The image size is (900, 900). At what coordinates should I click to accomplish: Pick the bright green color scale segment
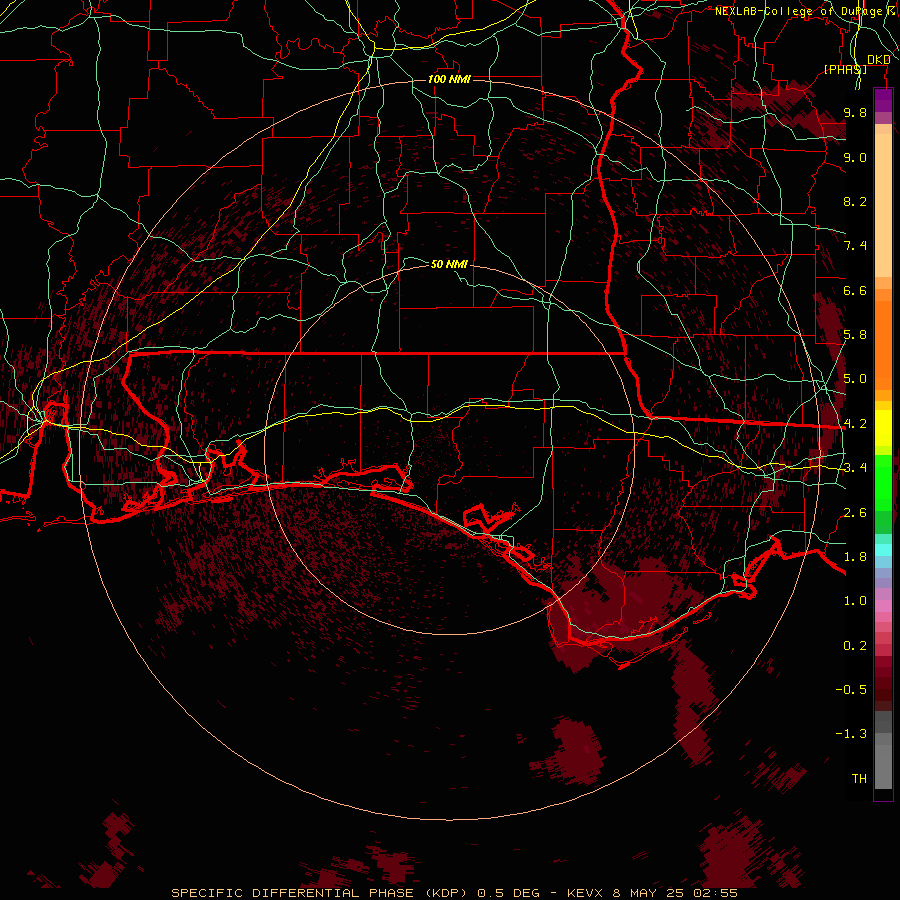(x=883, y=483)
